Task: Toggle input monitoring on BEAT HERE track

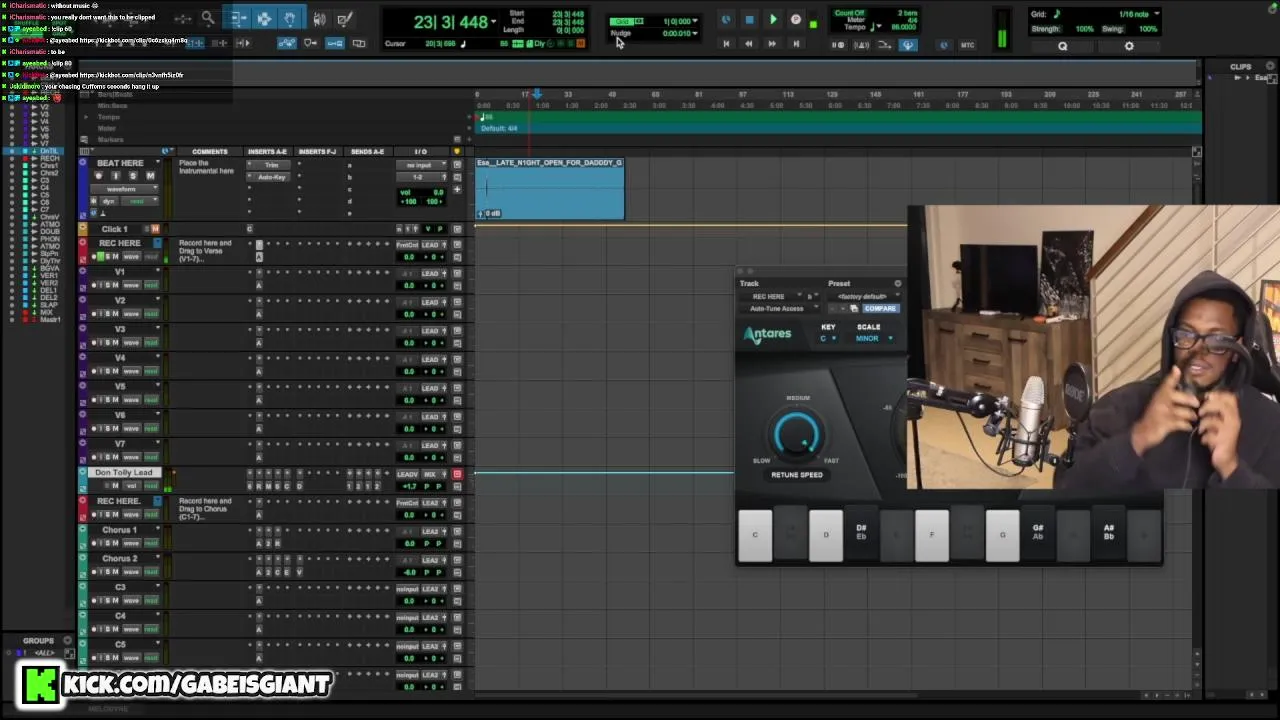Action: [115, 176]
